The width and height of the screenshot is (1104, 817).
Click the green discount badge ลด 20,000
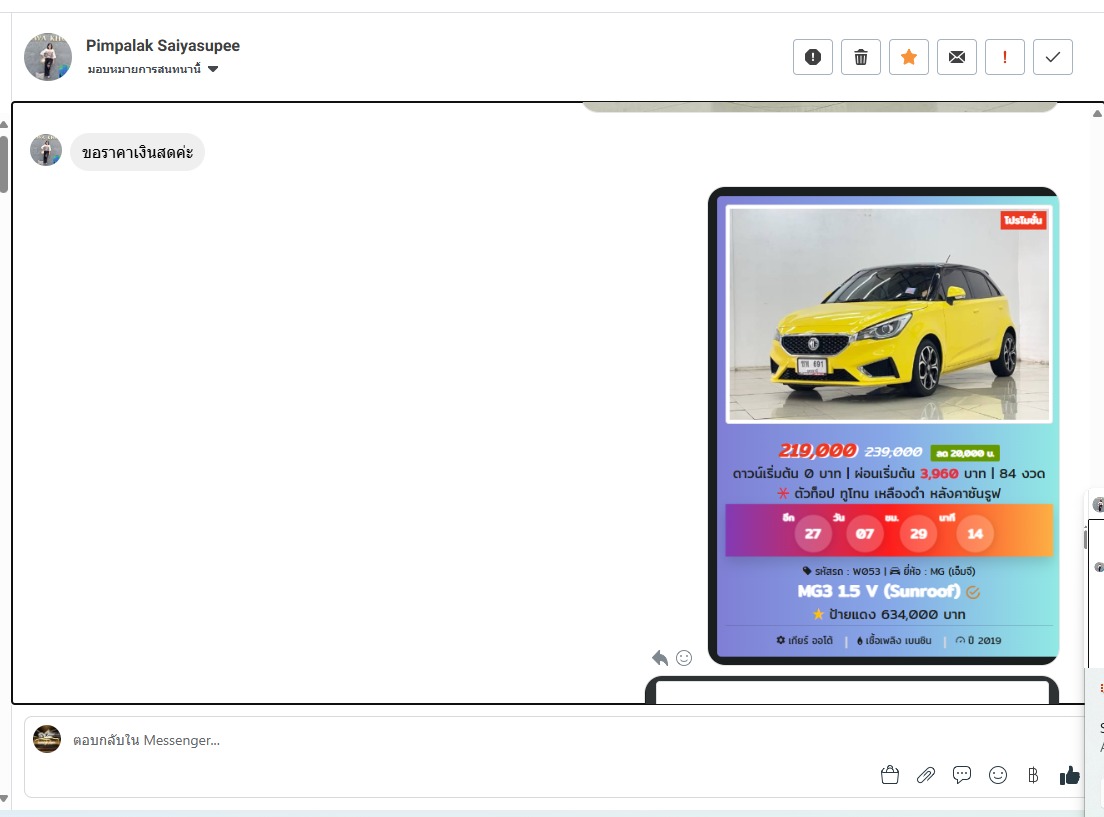pos(965,453)
